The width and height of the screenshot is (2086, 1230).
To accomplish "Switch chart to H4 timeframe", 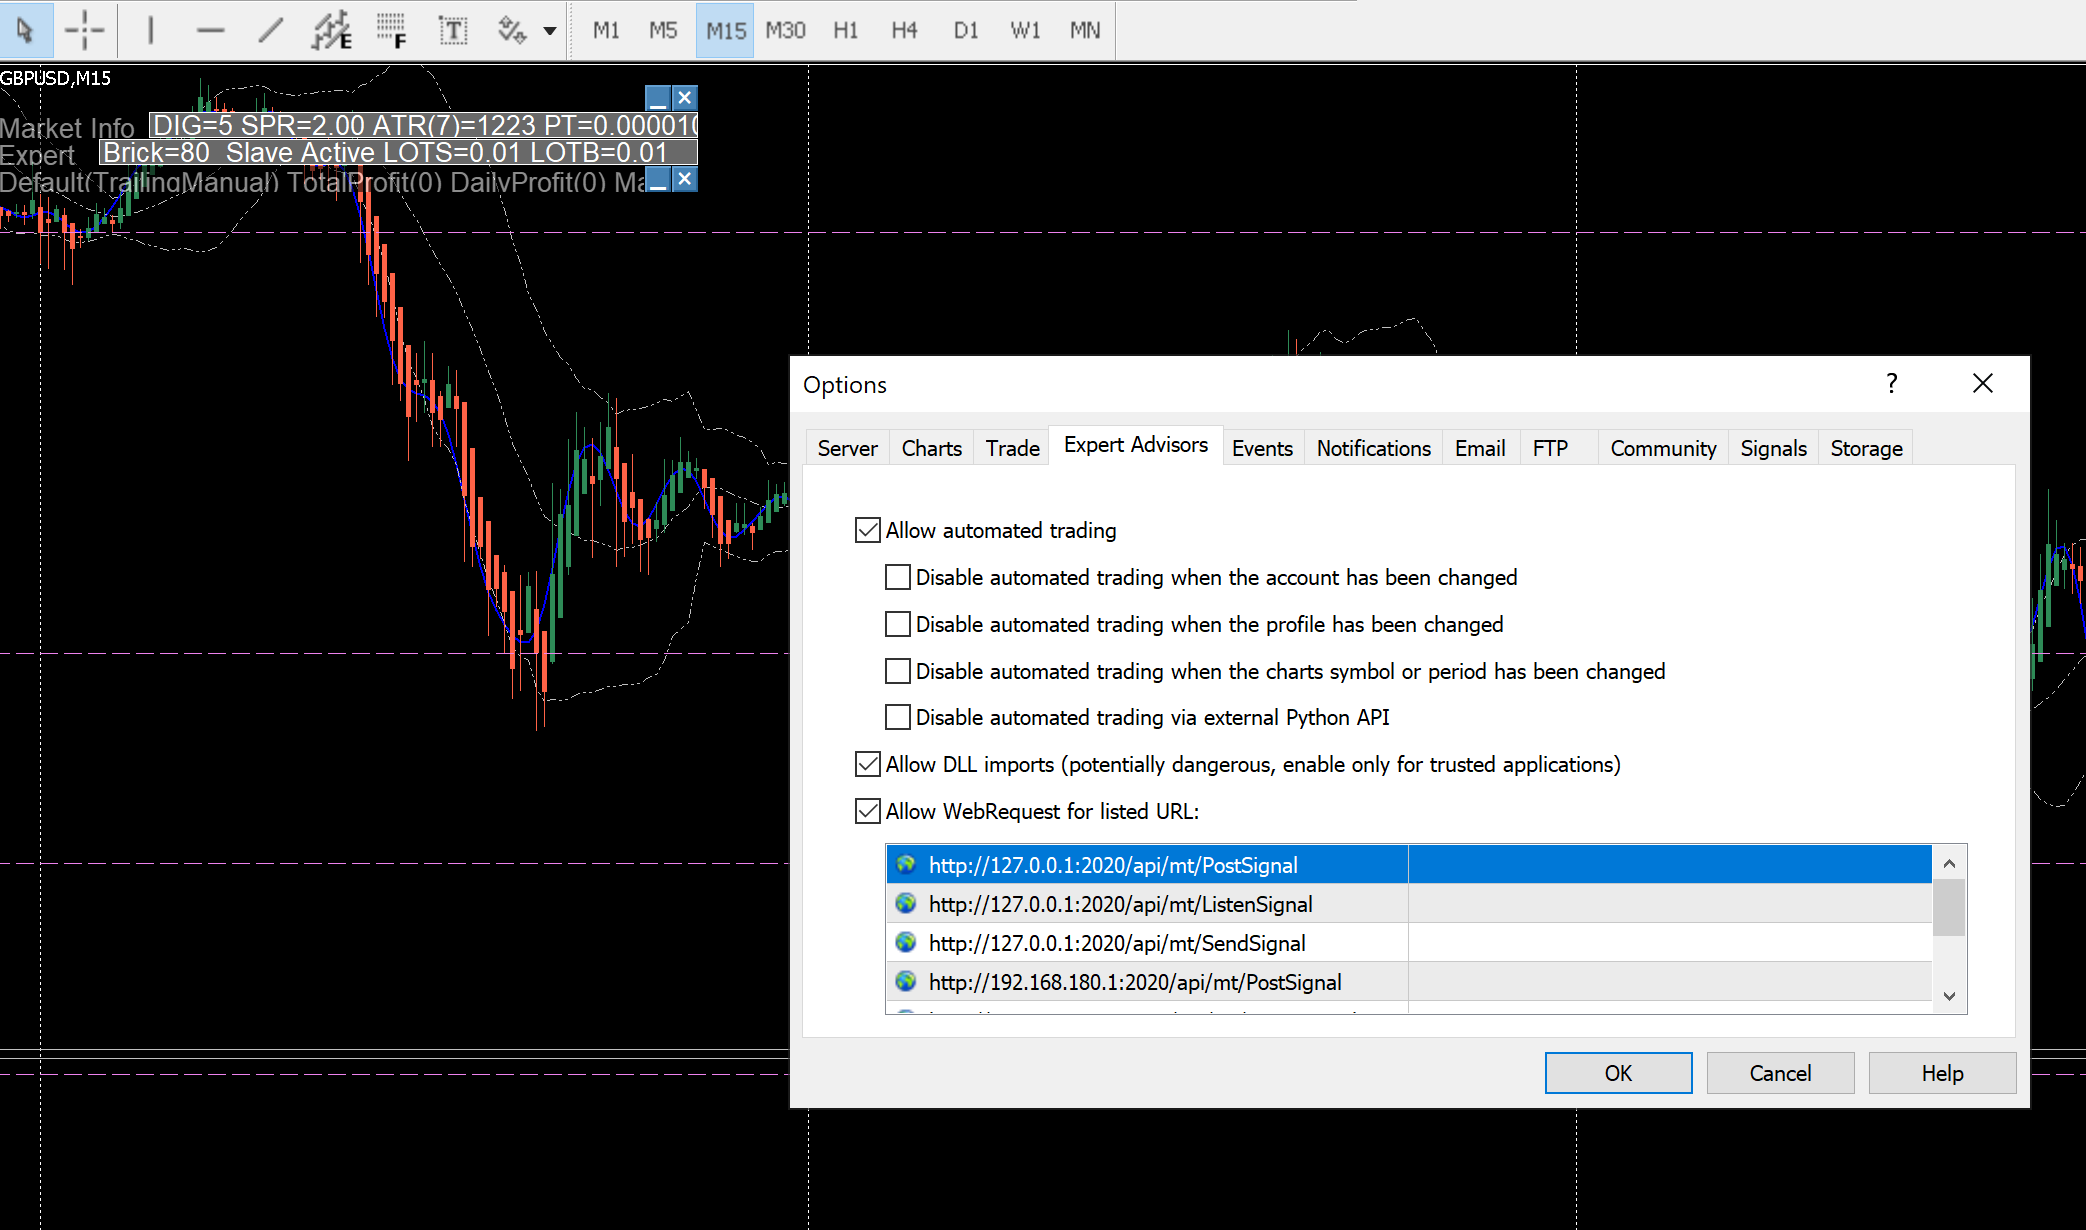I will tap(904, 30).
